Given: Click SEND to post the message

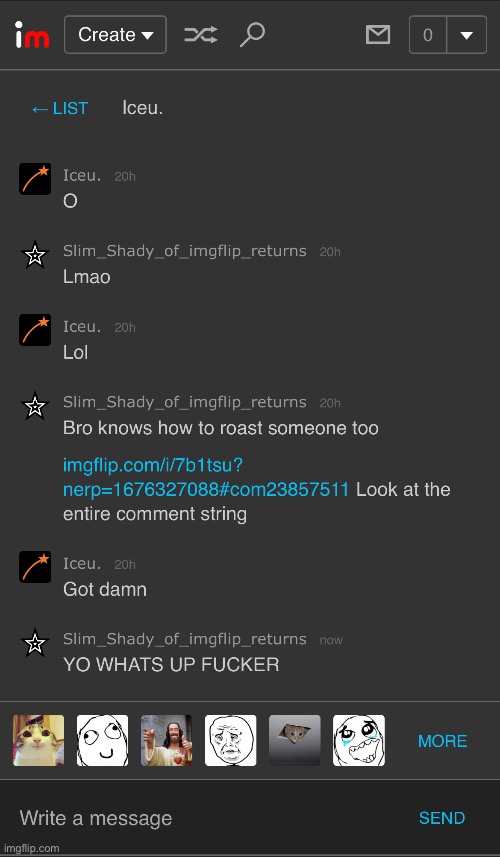Looking at the screenshot, I should (x=442, y=818).
